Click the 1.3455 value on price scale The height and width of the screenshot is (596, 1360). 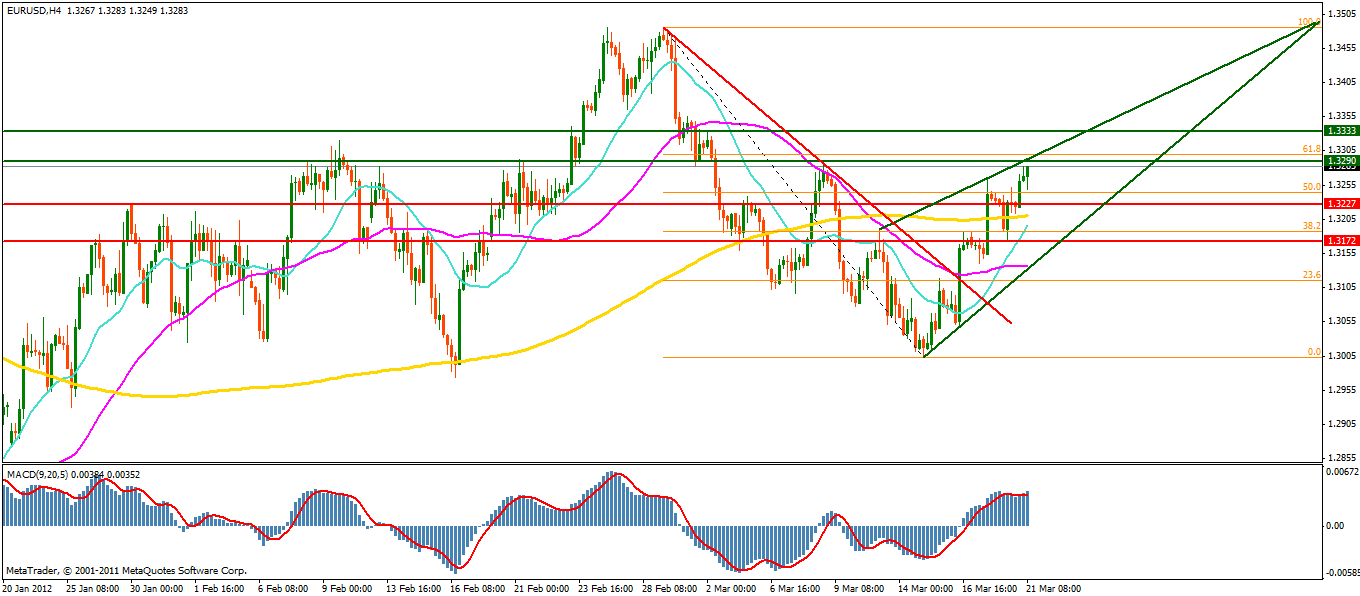coord(1339,47)
